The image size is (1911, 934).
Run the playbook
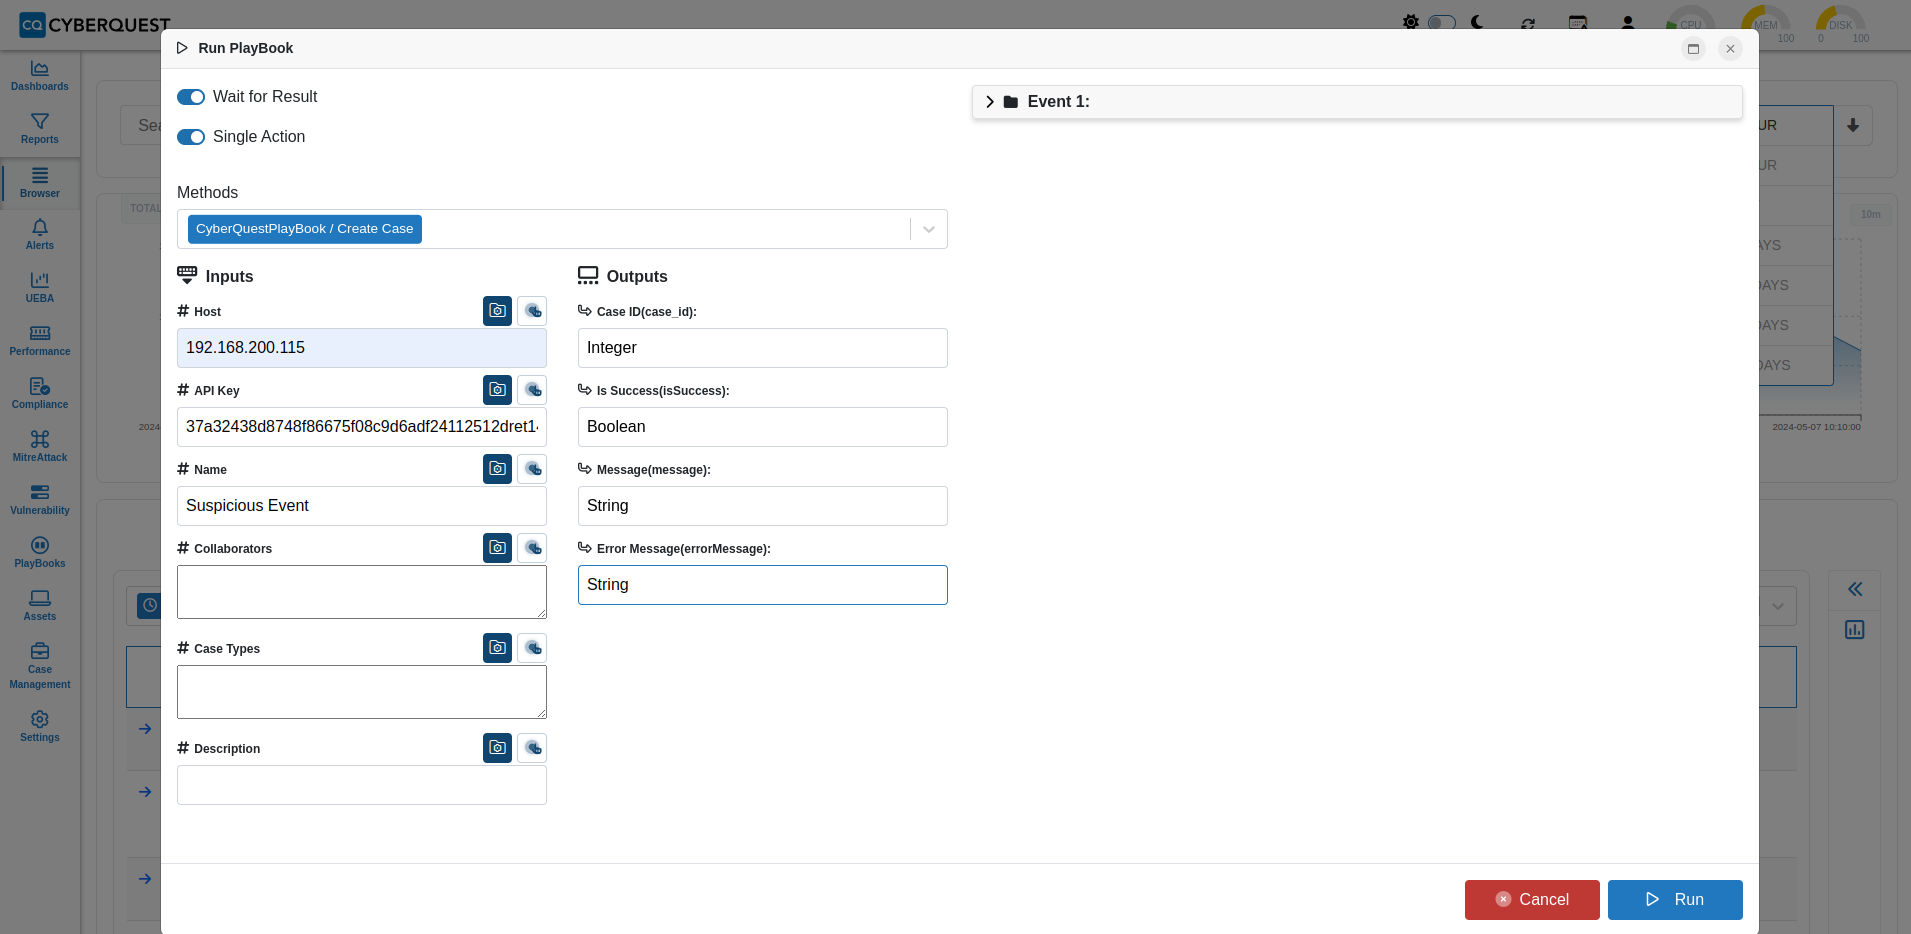(1675, 900)
